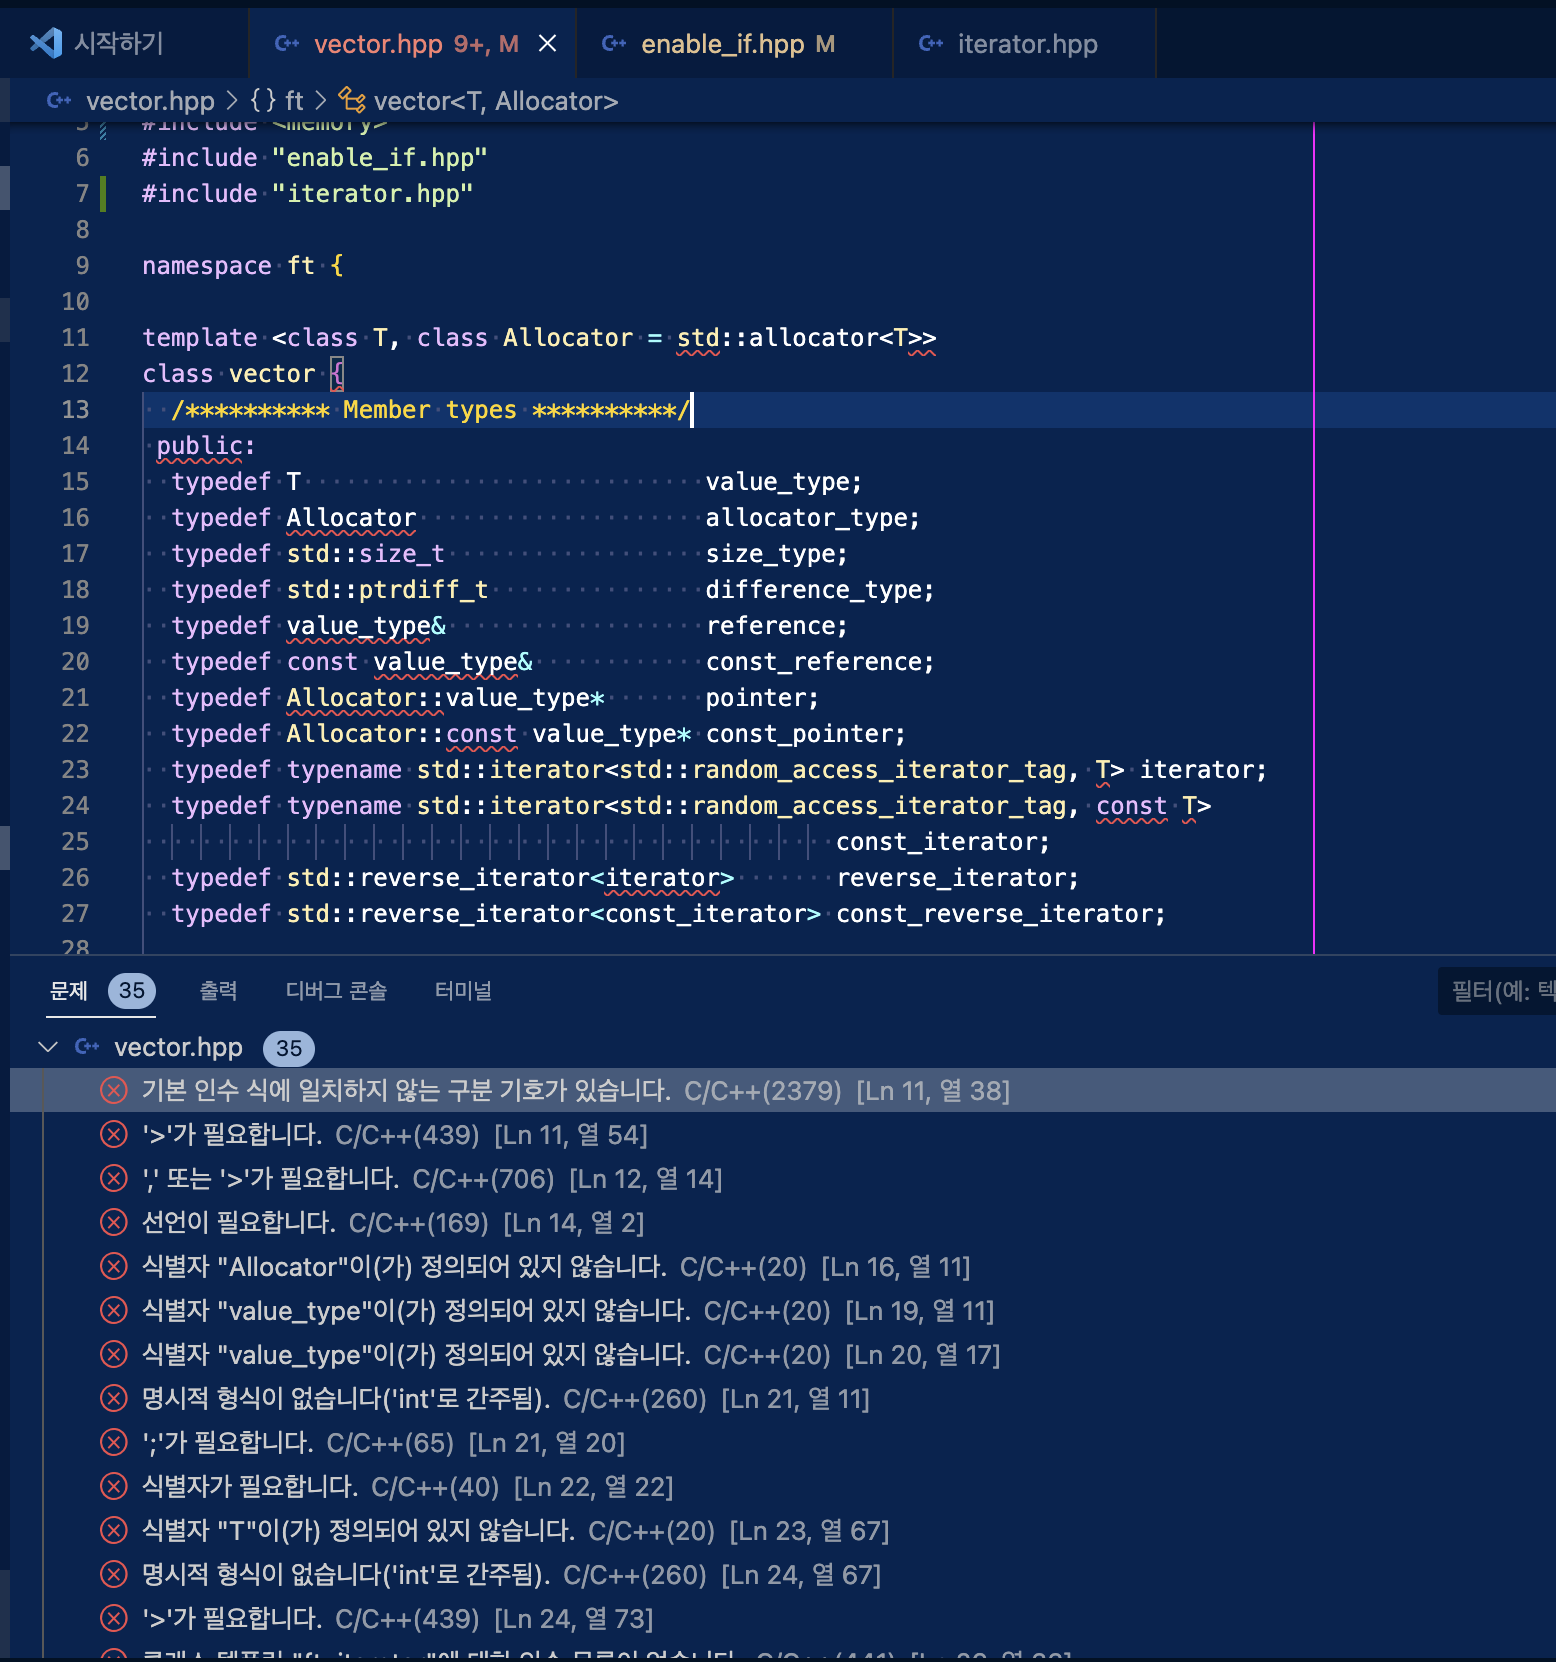Collapse the vector.hpp problems group
The width and height of the screenshot is (1556, 1662).
coord(47,1047)
